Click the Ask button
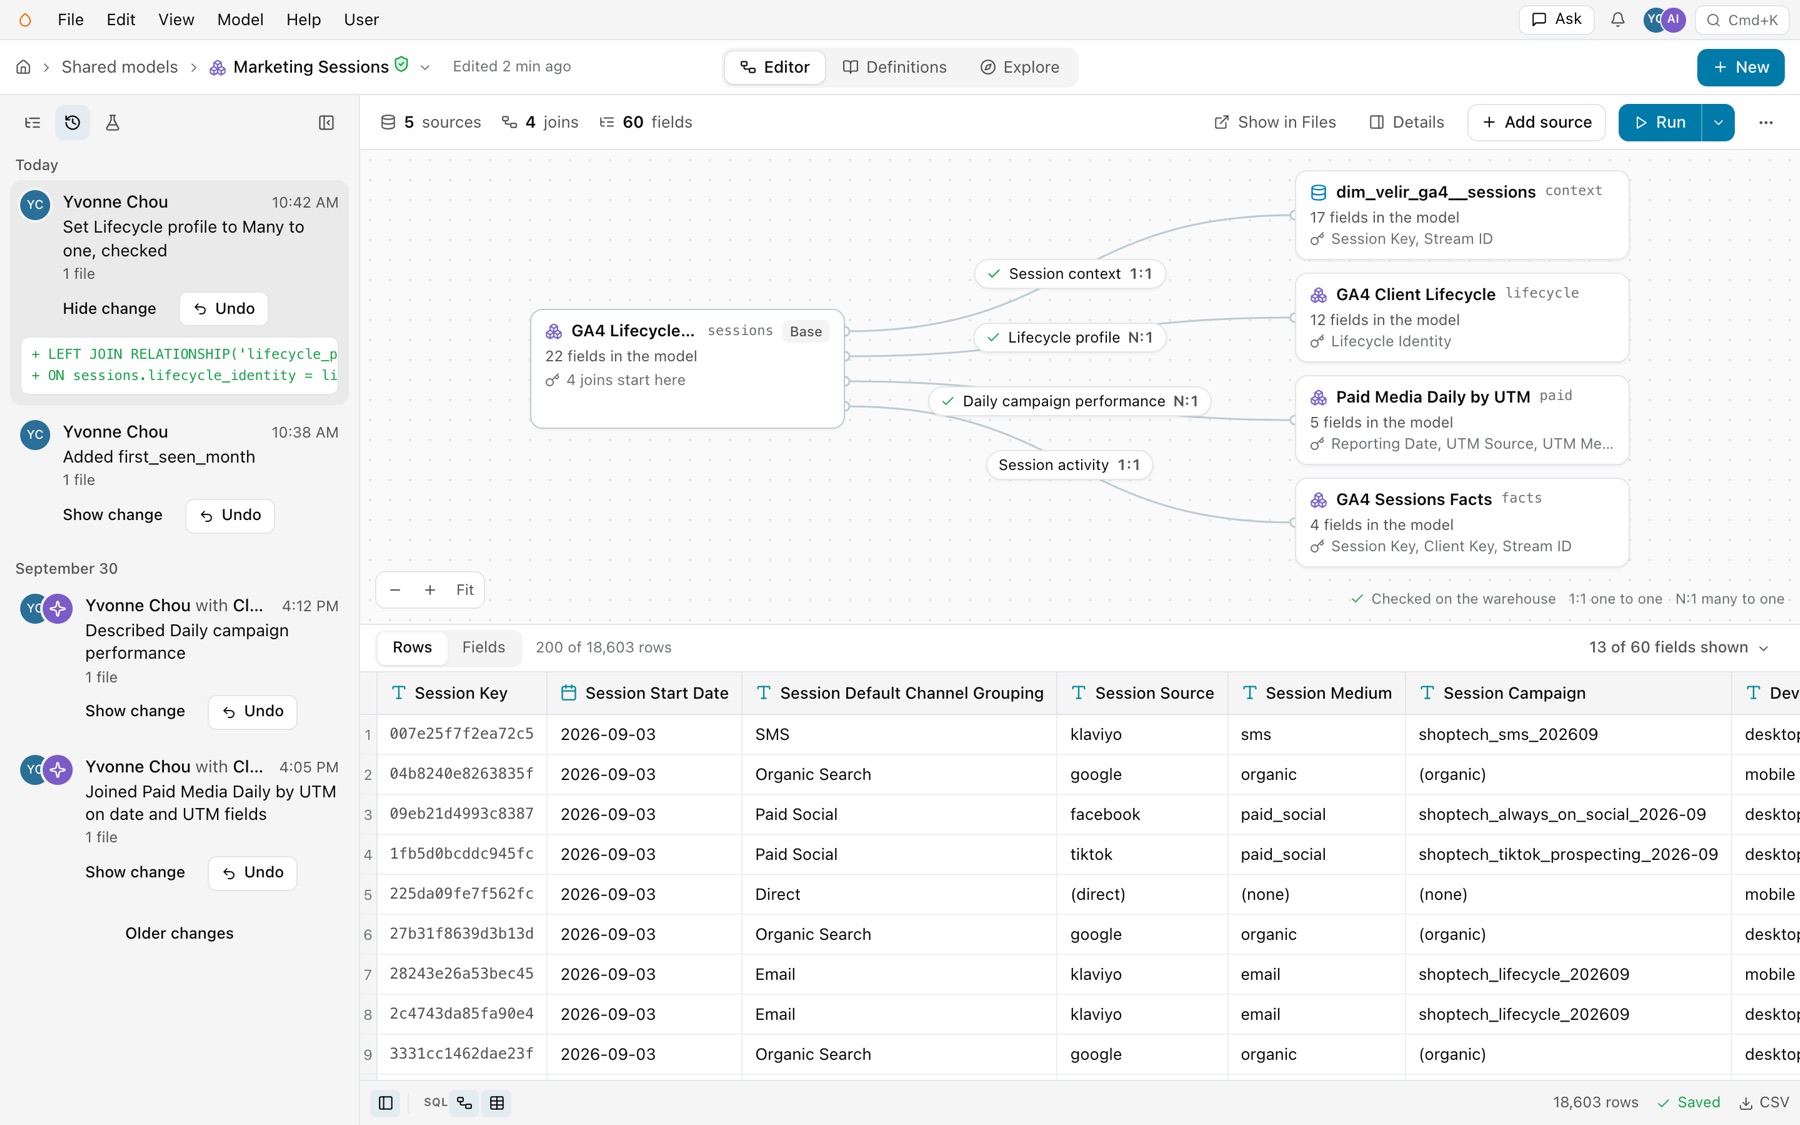The height and width of the screenshot is (1125, 1800). (x=1556, y=19)
